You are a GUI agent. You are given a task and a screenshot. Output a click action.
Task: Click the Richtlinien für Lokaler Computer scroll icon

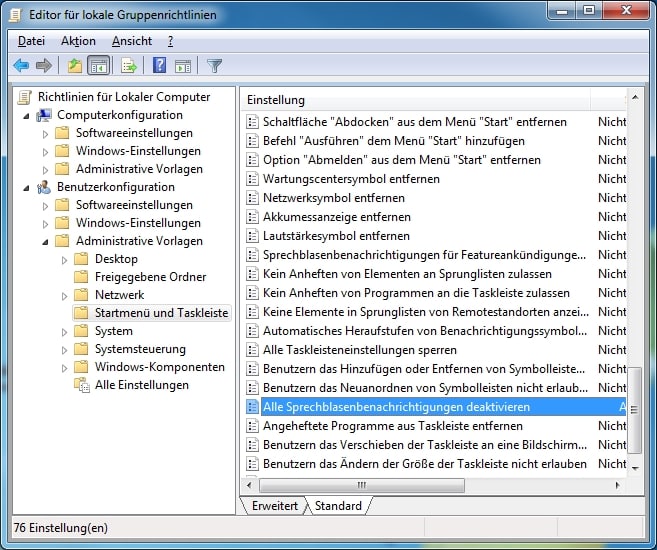24,97
